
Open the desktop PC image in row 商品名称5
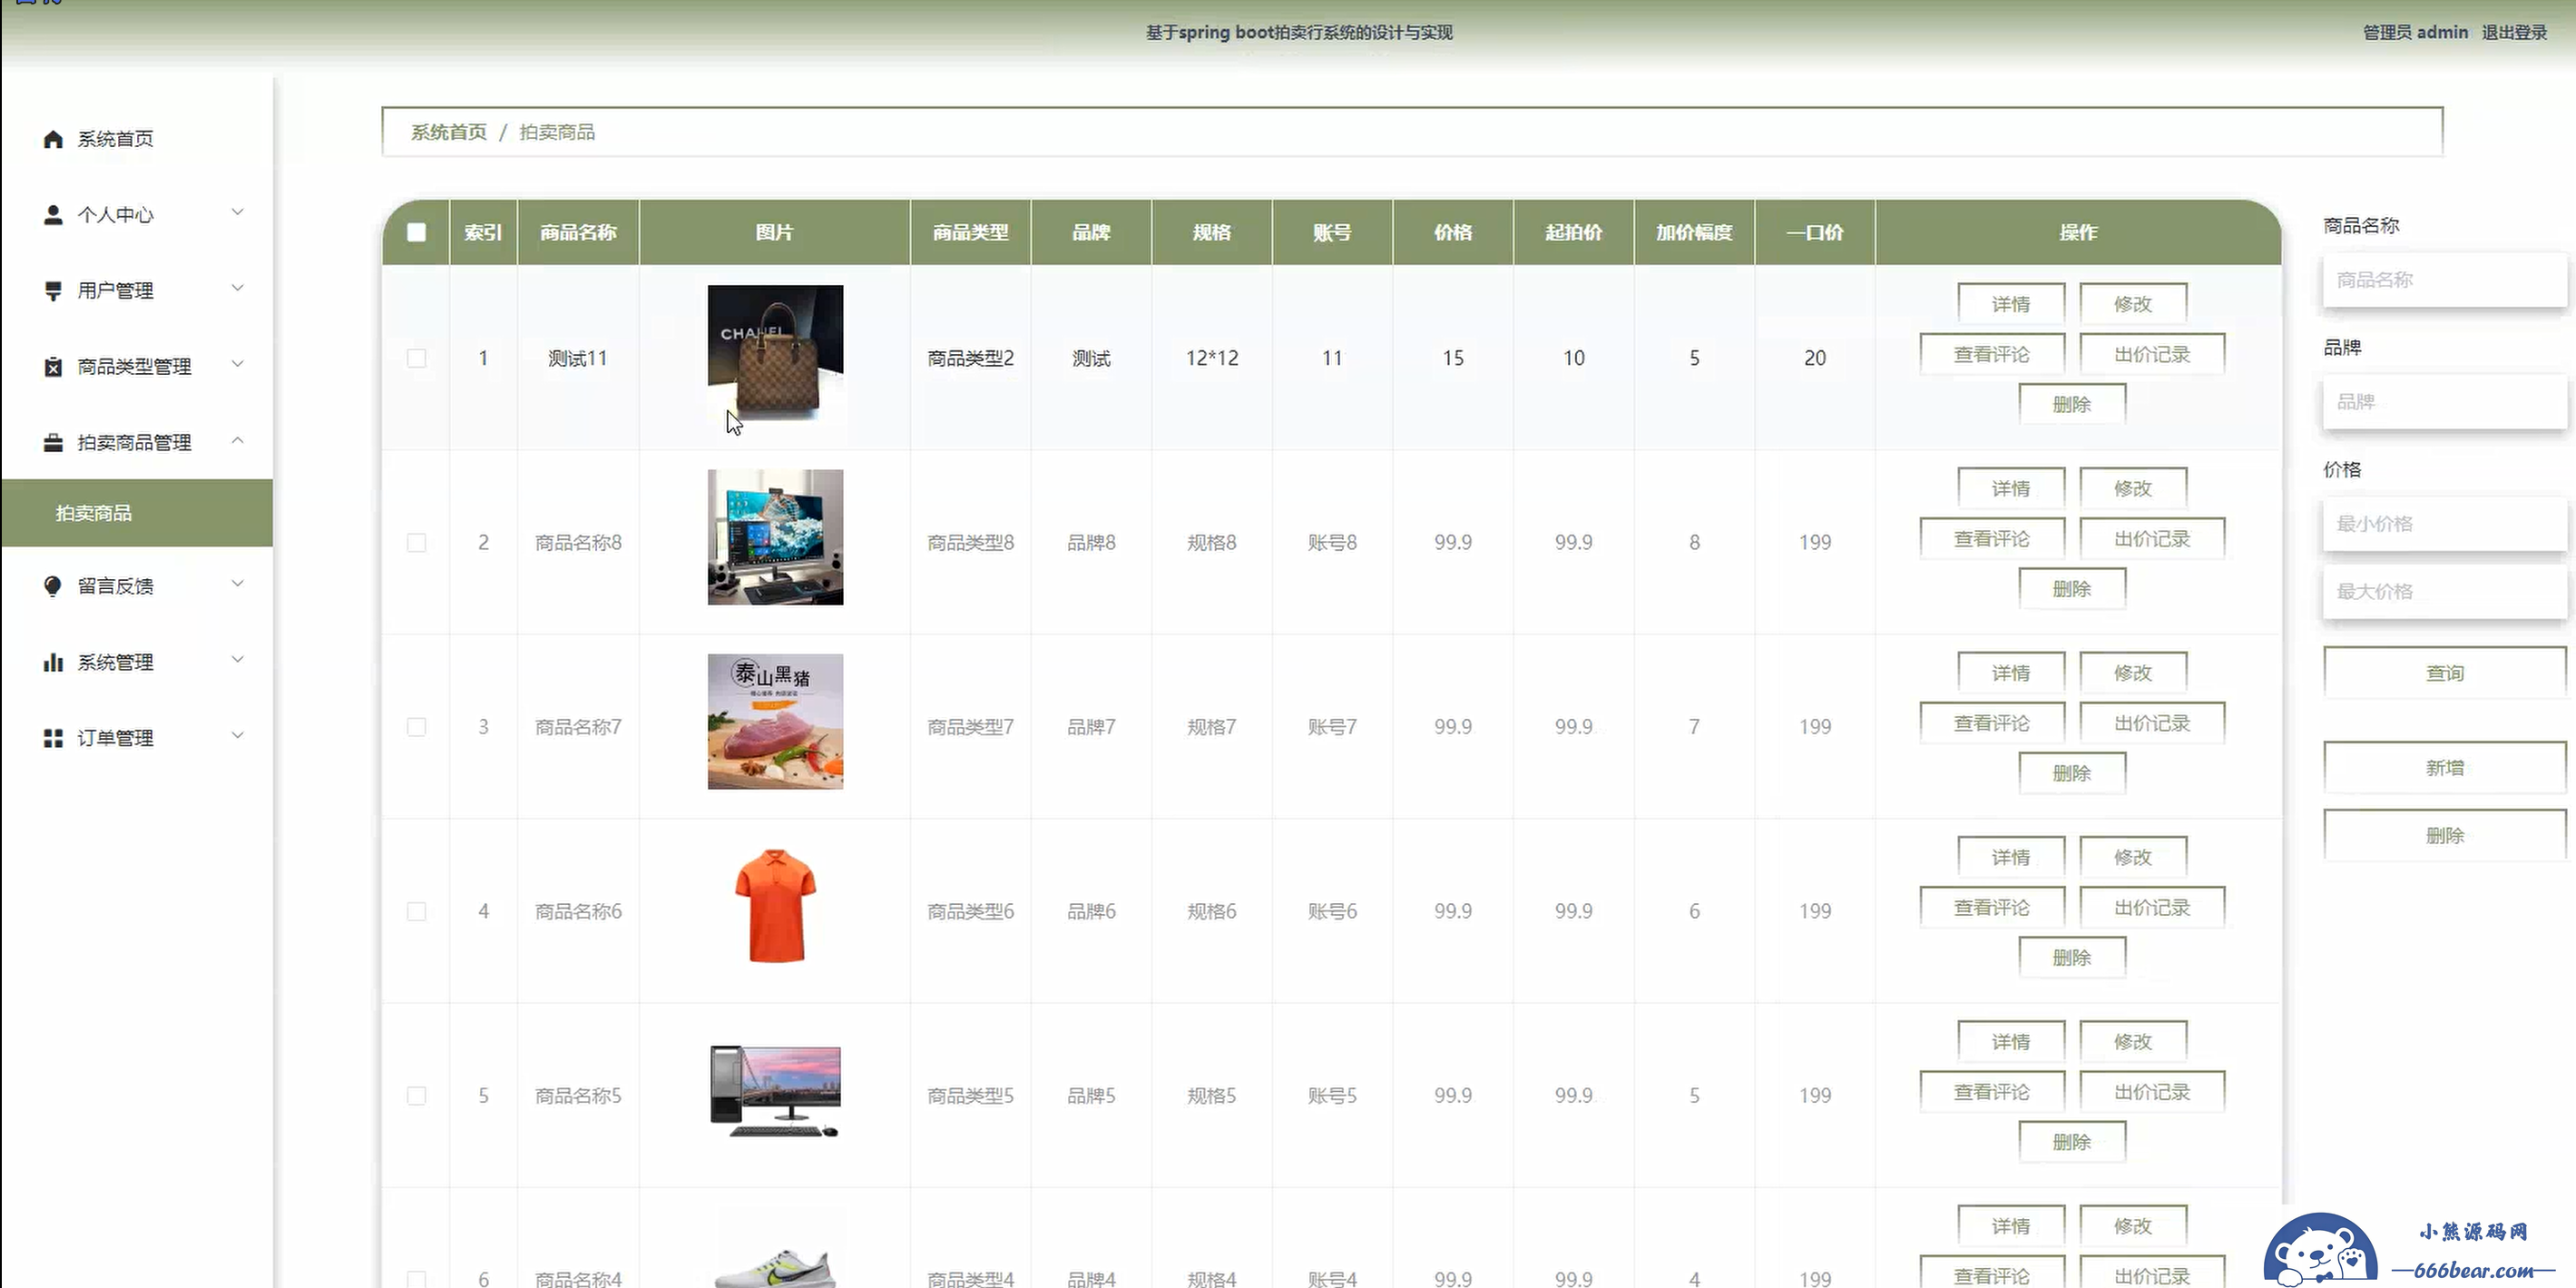(775, 1091)
